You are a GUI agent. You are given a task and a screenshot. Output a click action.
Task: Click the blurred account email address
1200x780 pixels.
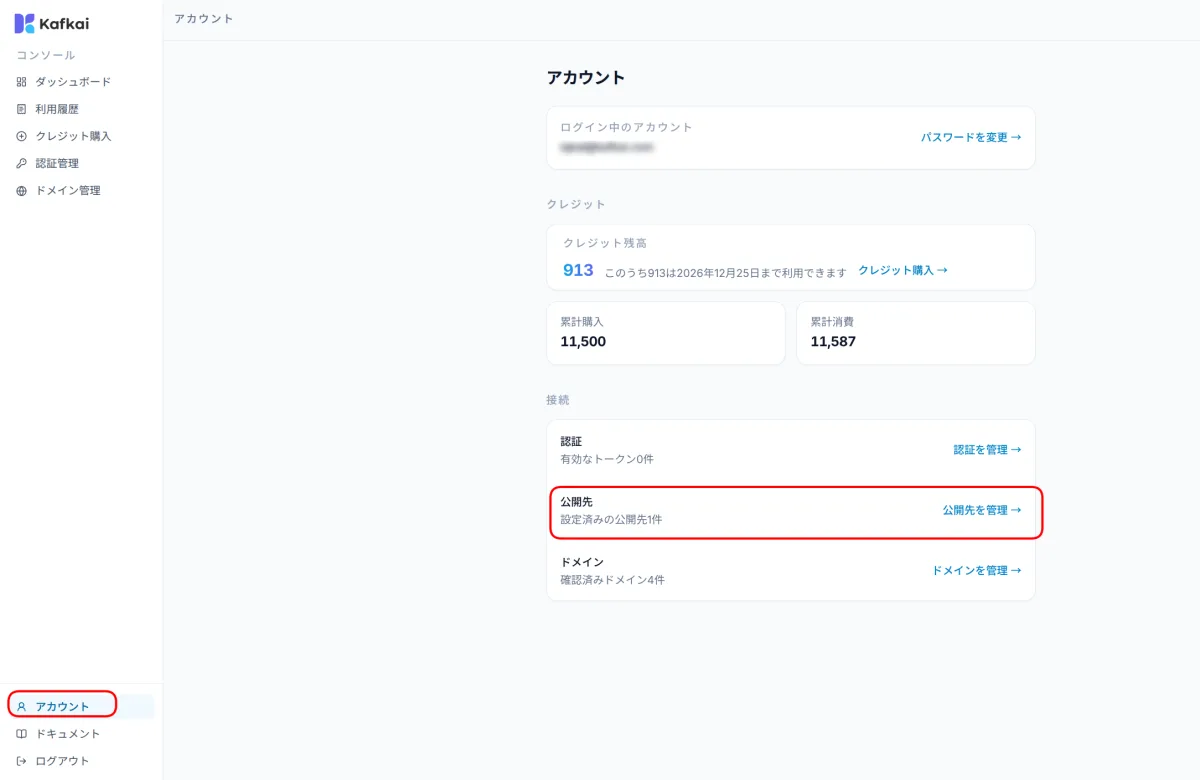tap(607, 147)
